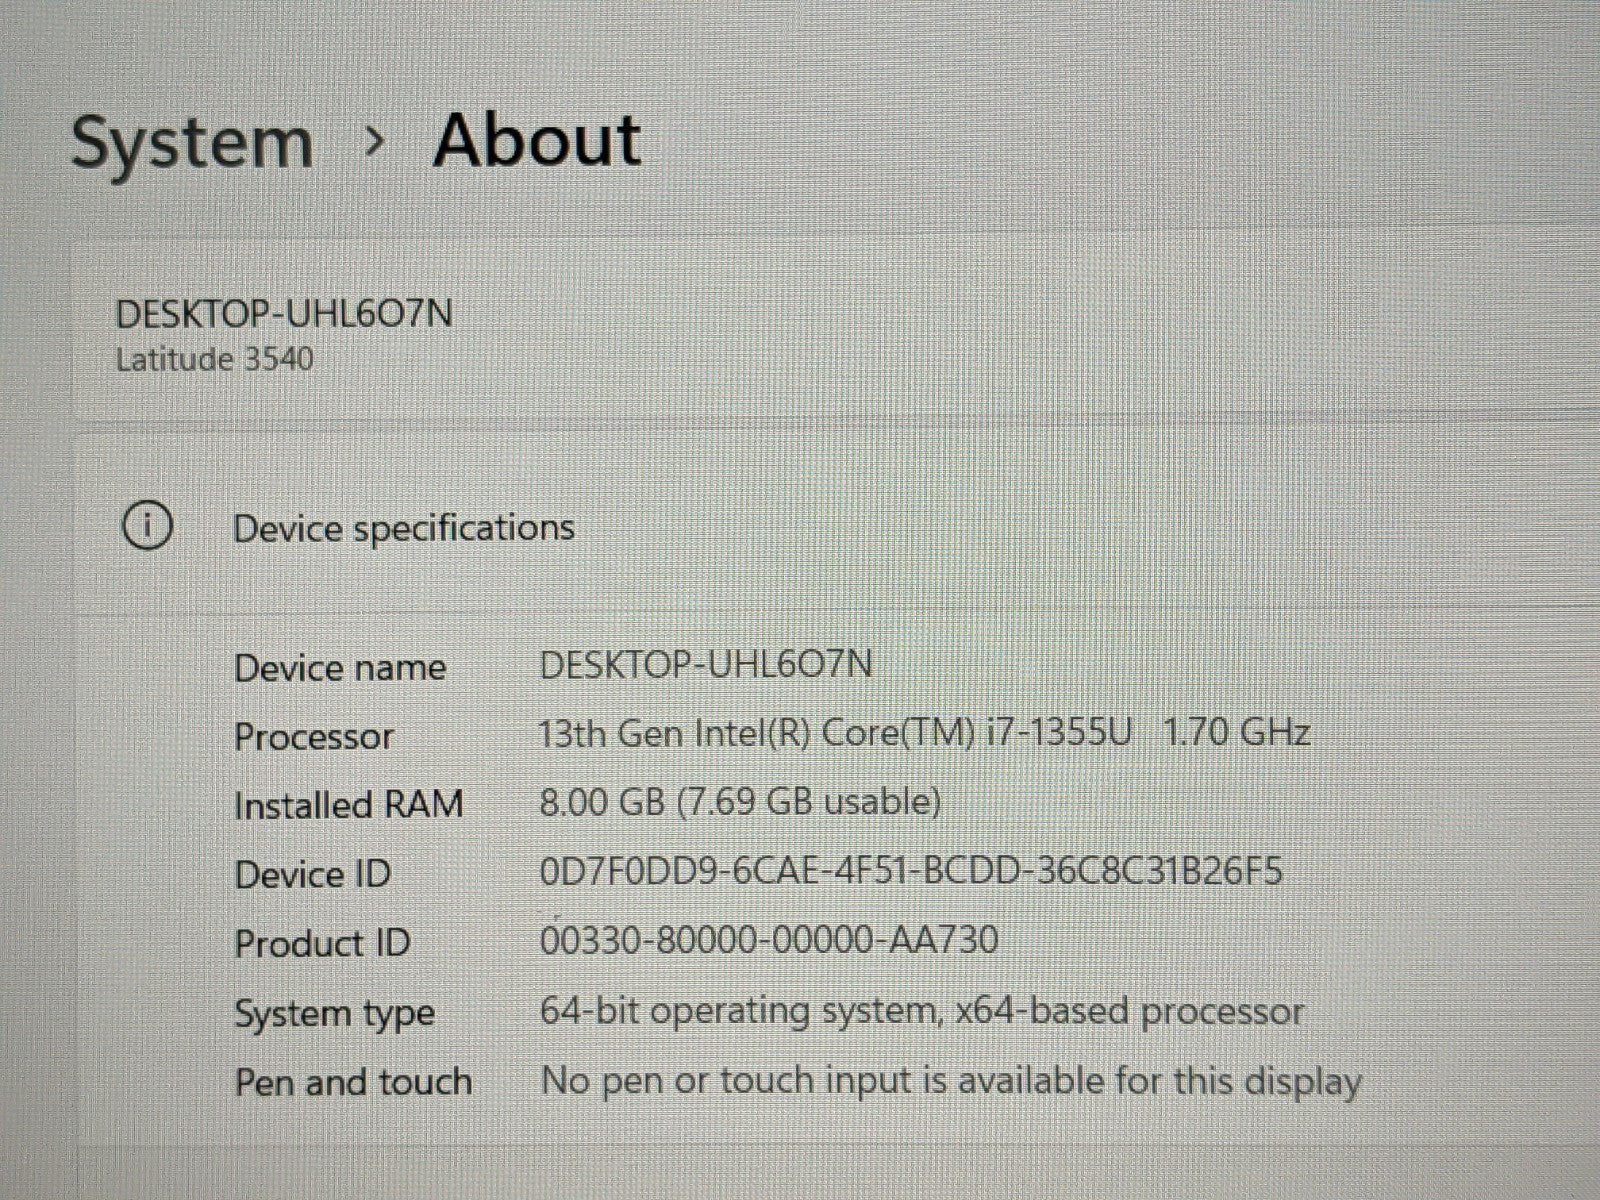Click the Device ID label
Viewport: 1600px width, 1200px height.
tap(312, 875)
